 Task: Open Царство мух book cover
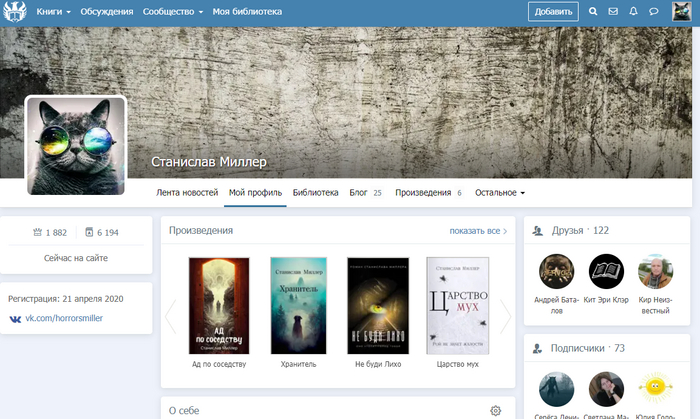coord(458,306)
